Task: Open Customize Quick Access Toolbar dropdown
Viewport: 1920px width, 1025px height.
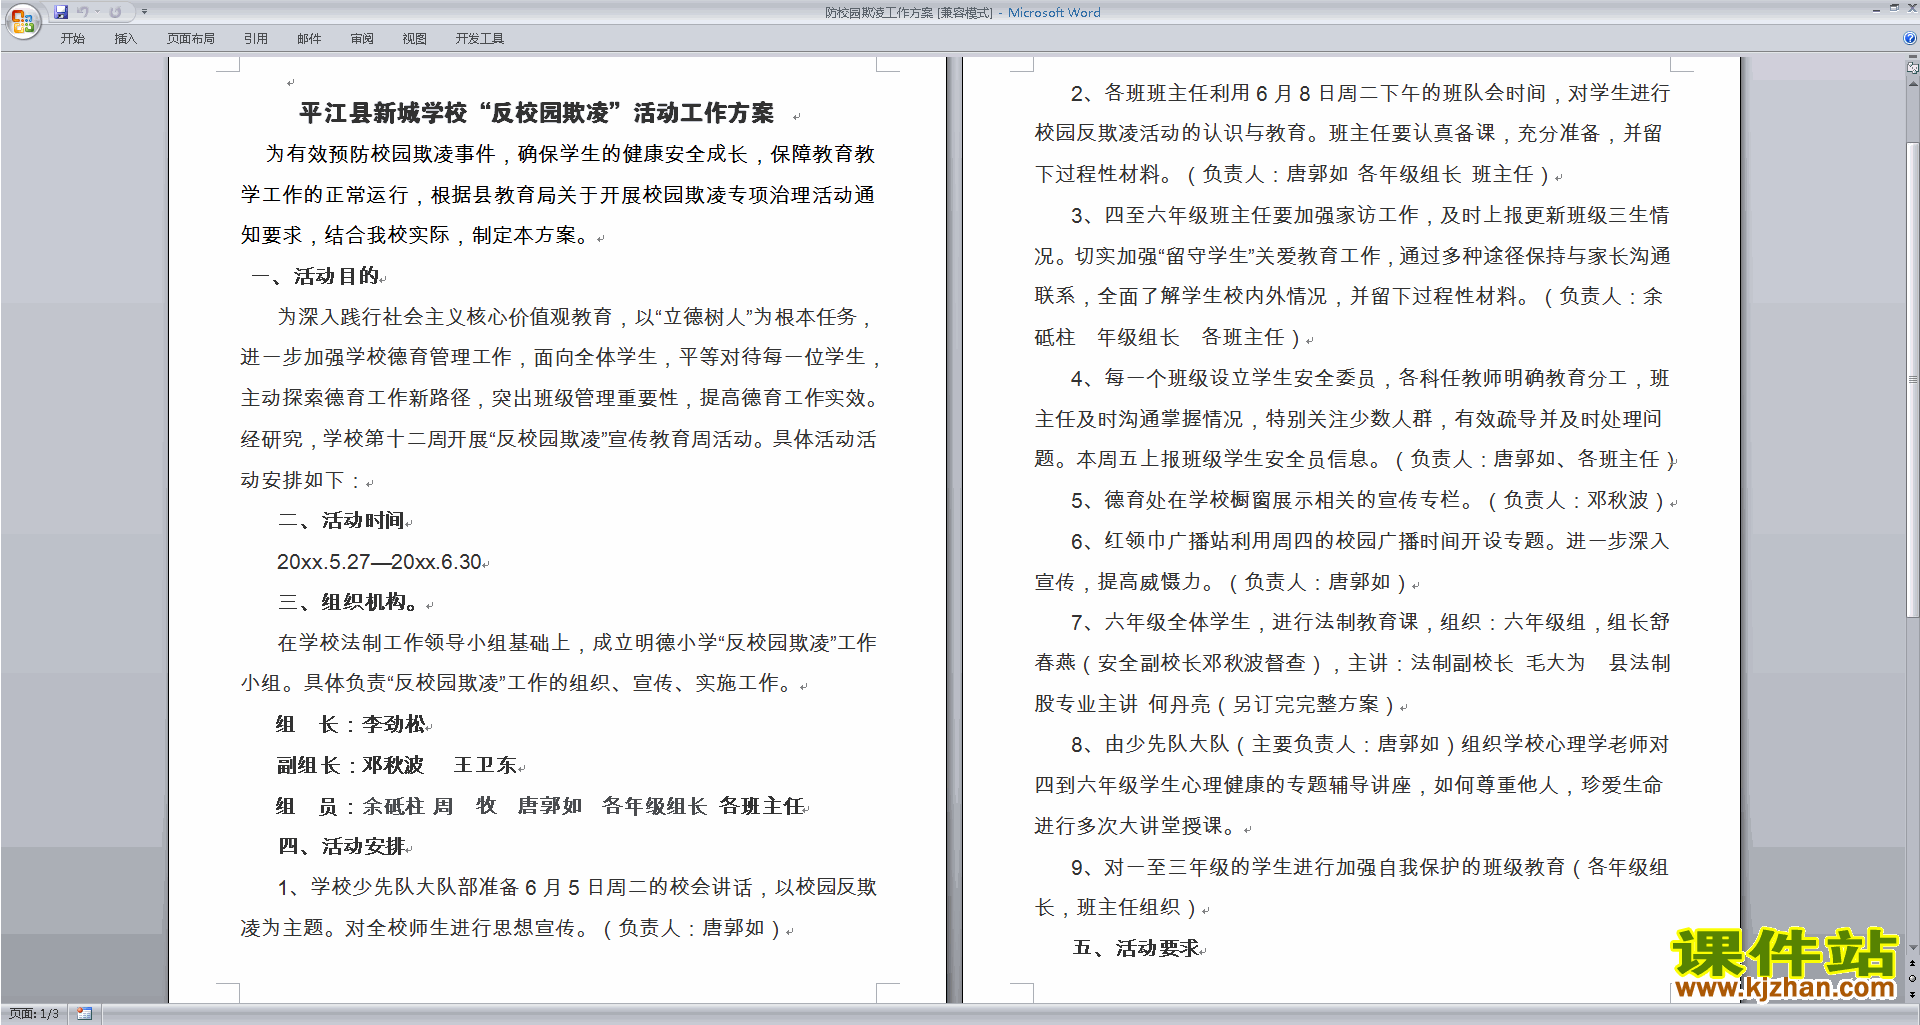Action: coord(144,12)
